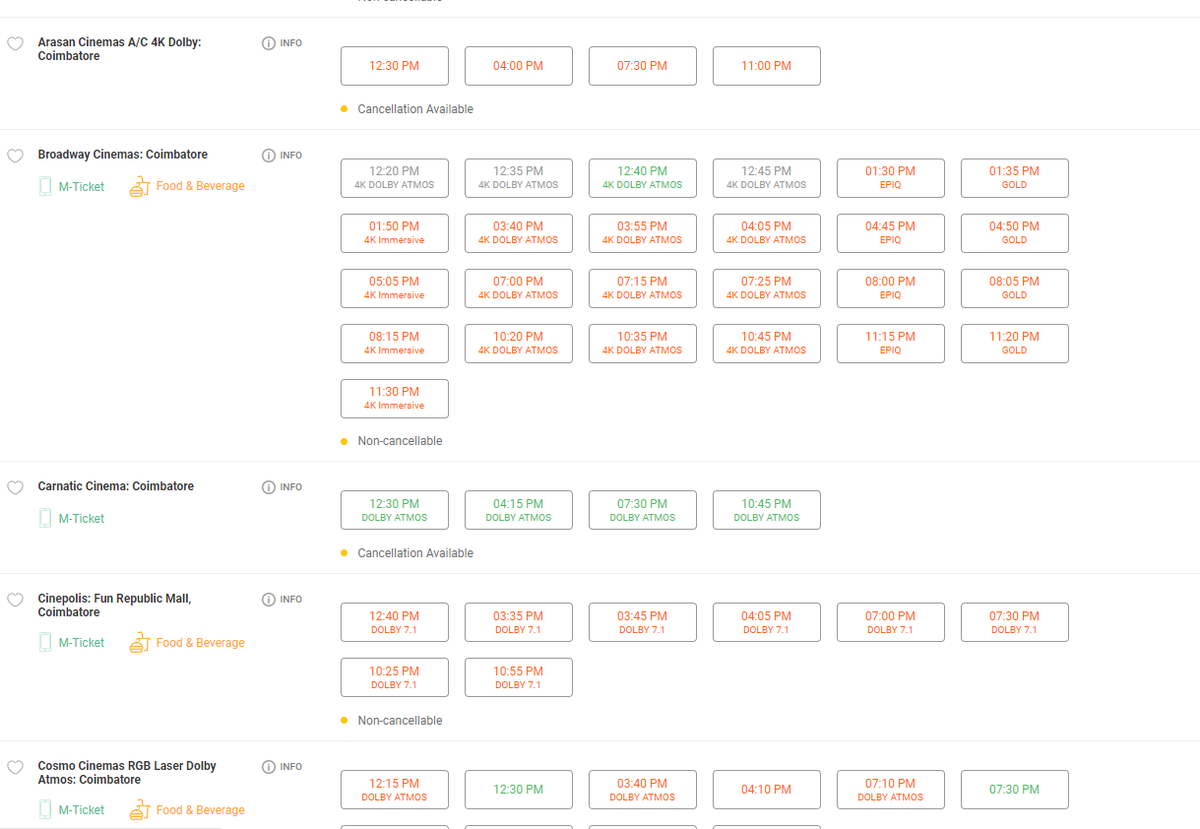This screenshot has width=1200, height=829.
Task: Select Arasan Cinemas 11:00 PM showtime
Action: click(766, 66)
